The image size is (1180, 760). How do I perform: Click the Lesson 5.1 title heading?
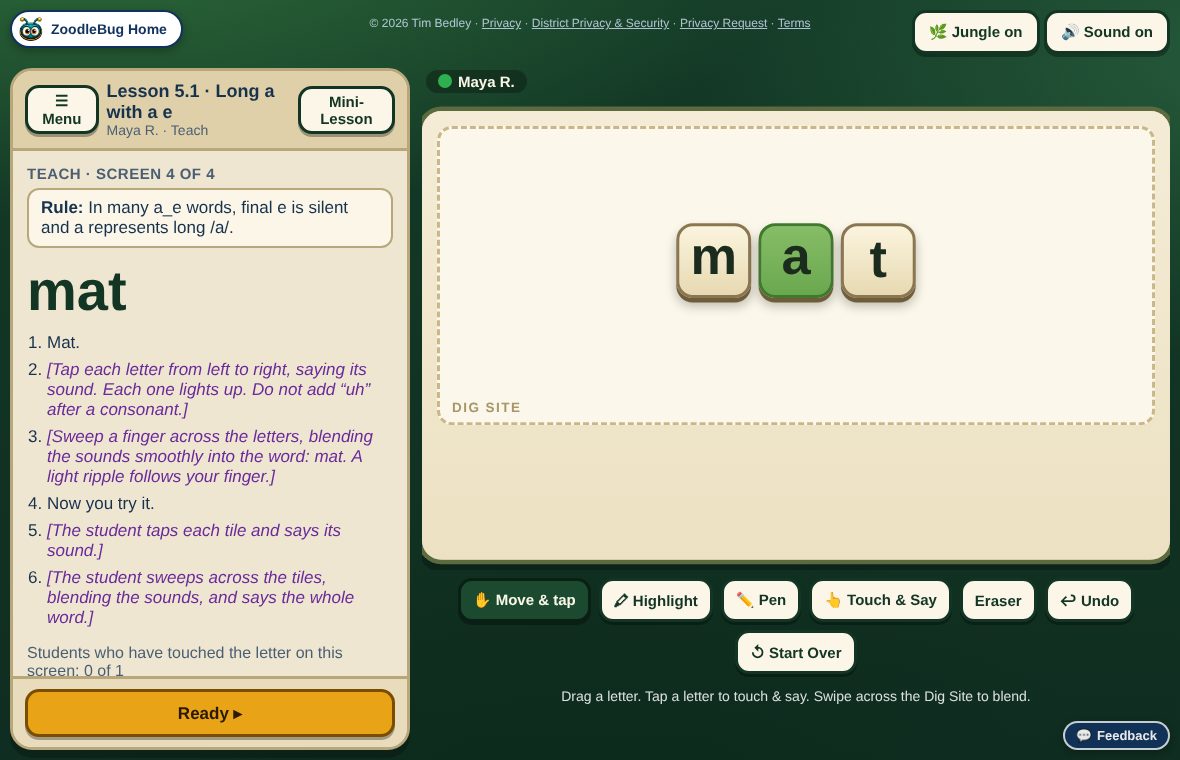point(190,102)
